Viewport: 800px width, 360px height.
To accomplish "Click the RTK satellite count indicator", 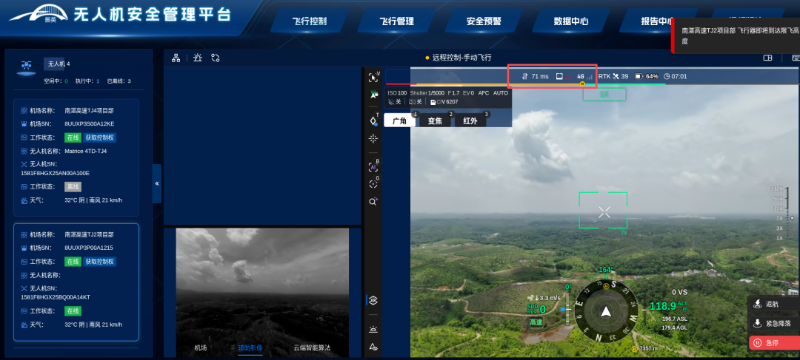I will pos(614,76).
